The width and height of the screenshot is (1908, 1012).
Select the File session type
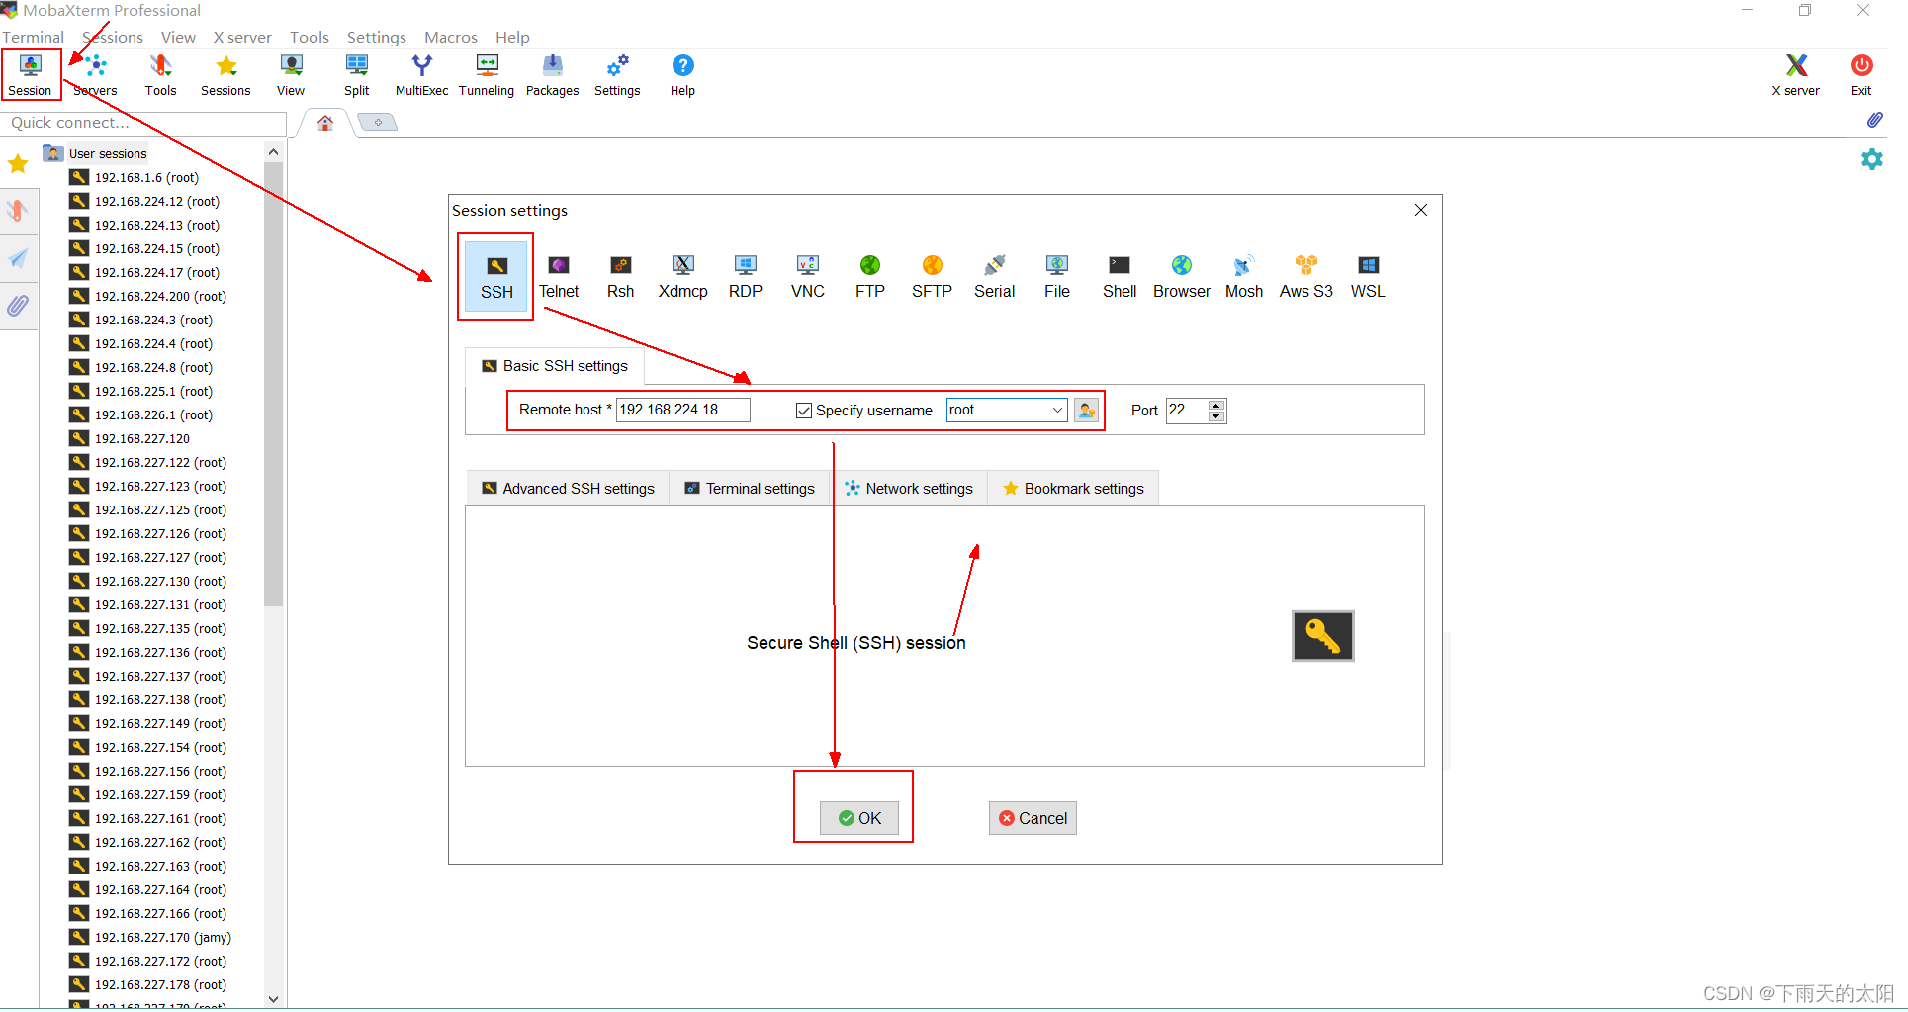tap(1057, 277)
